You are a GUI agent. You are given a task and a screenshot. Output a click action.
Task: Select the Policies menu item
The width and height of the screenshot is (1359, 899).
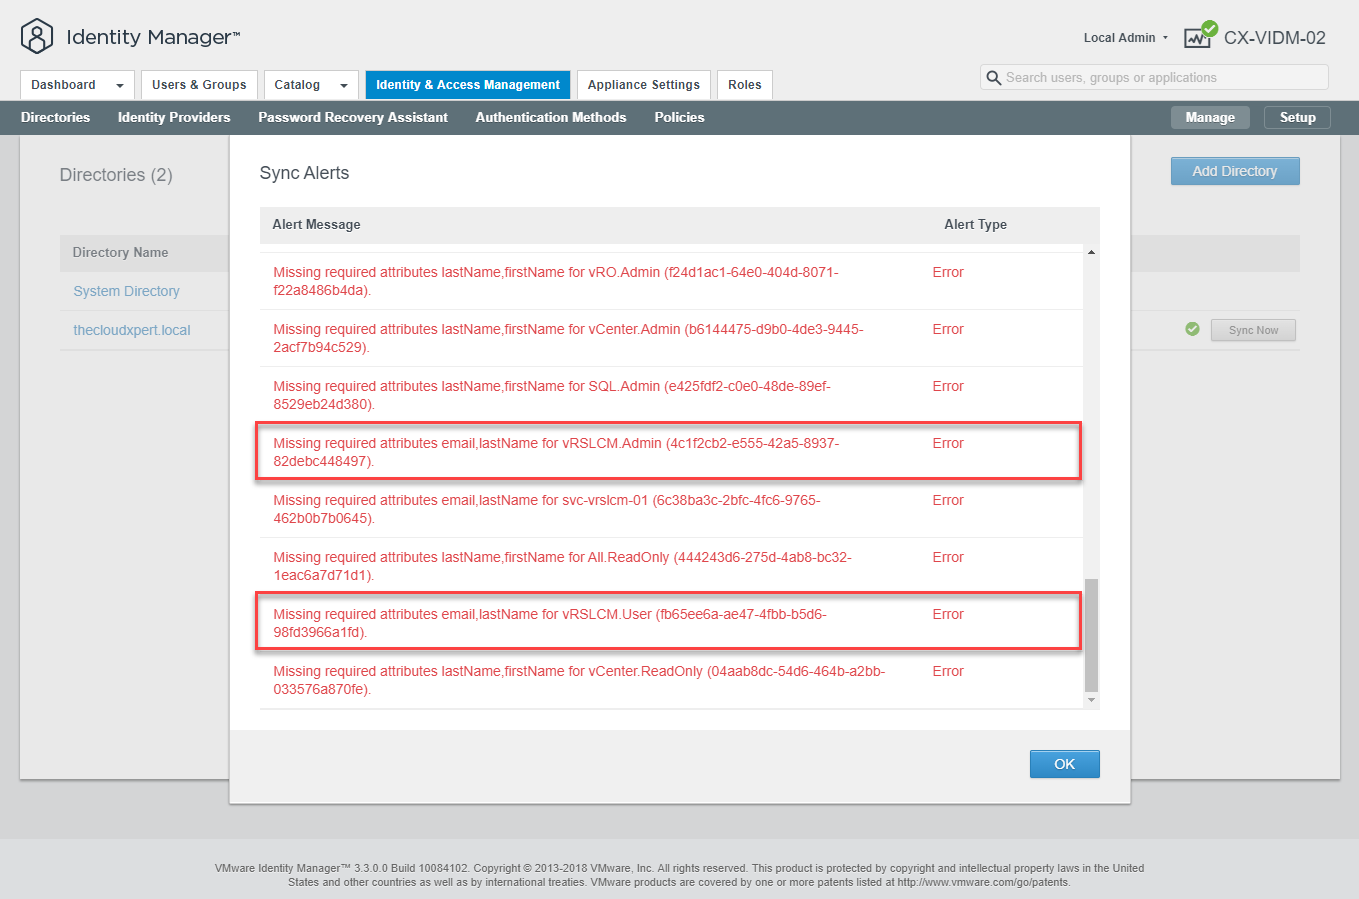tap(679, 117)
